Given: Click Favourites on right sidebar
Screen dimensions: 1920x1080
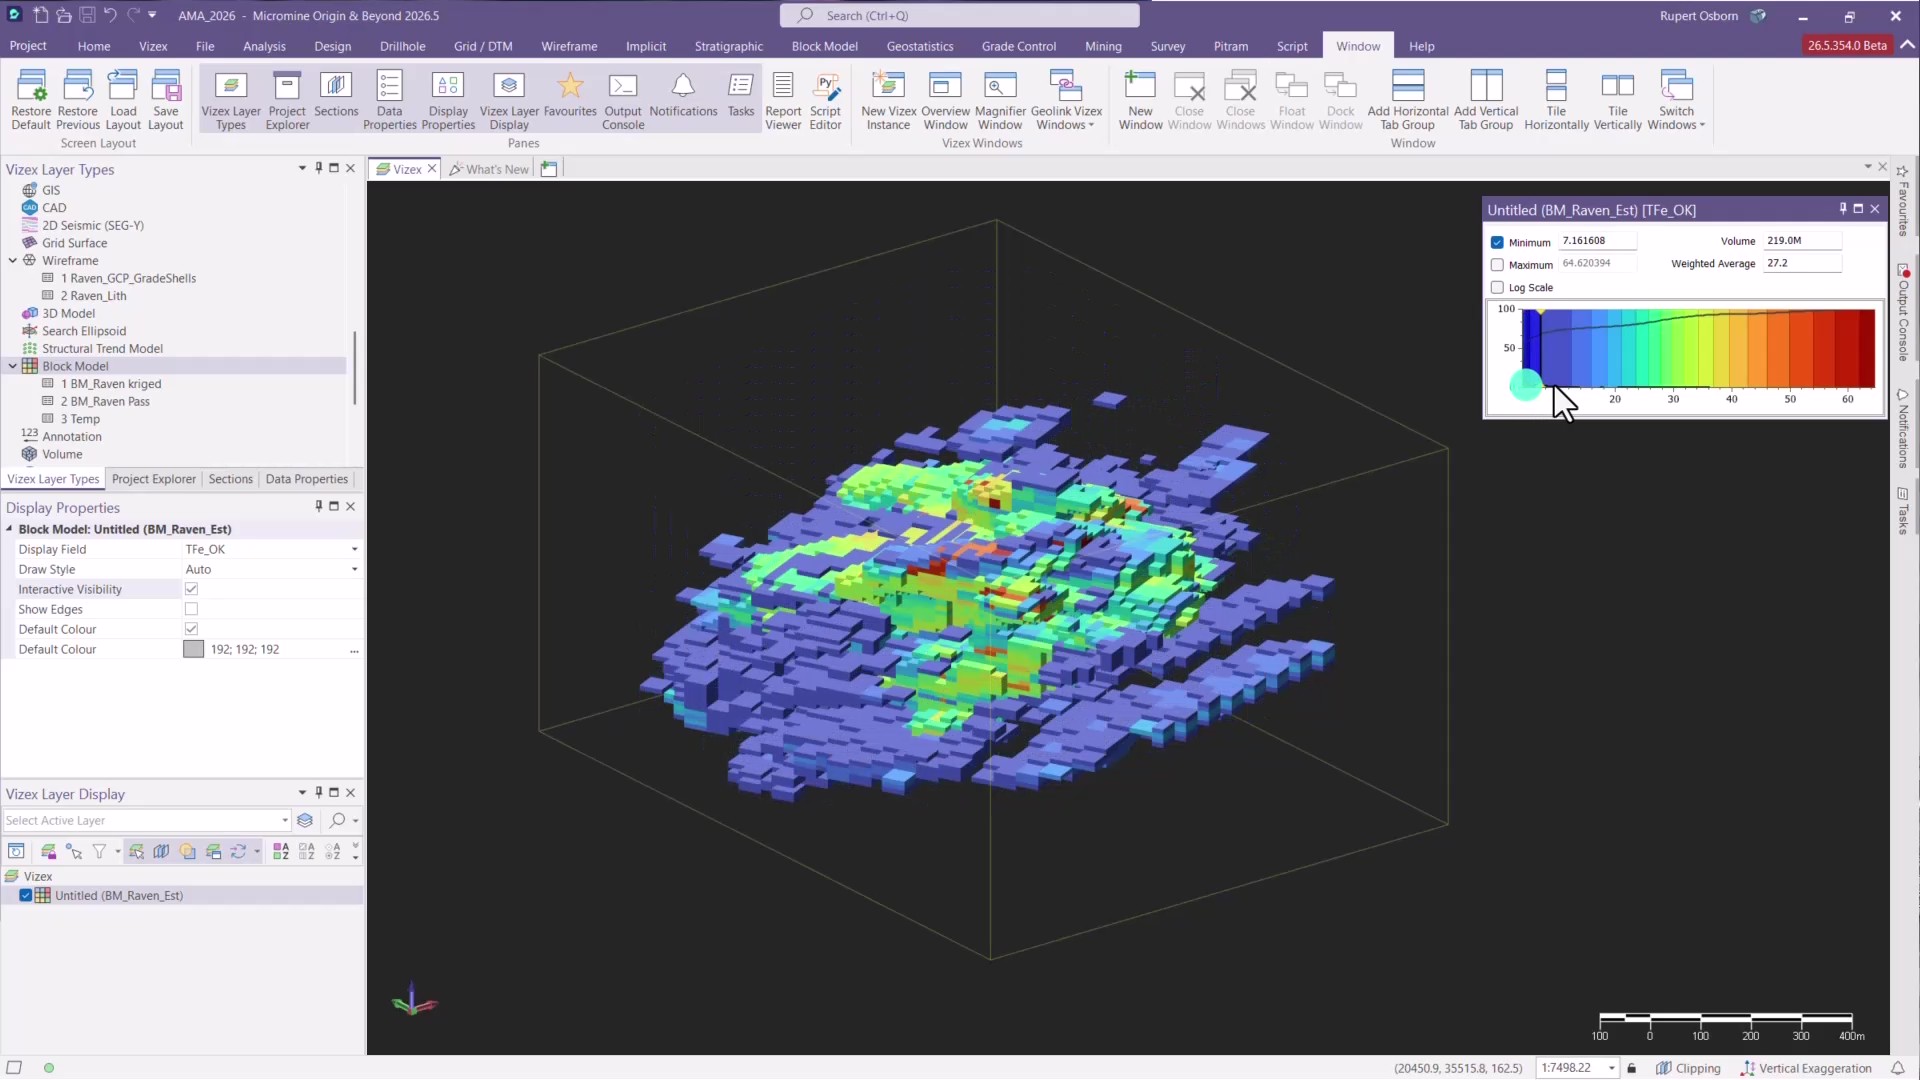Looking at the screenshot, I should pos(1903,201).
